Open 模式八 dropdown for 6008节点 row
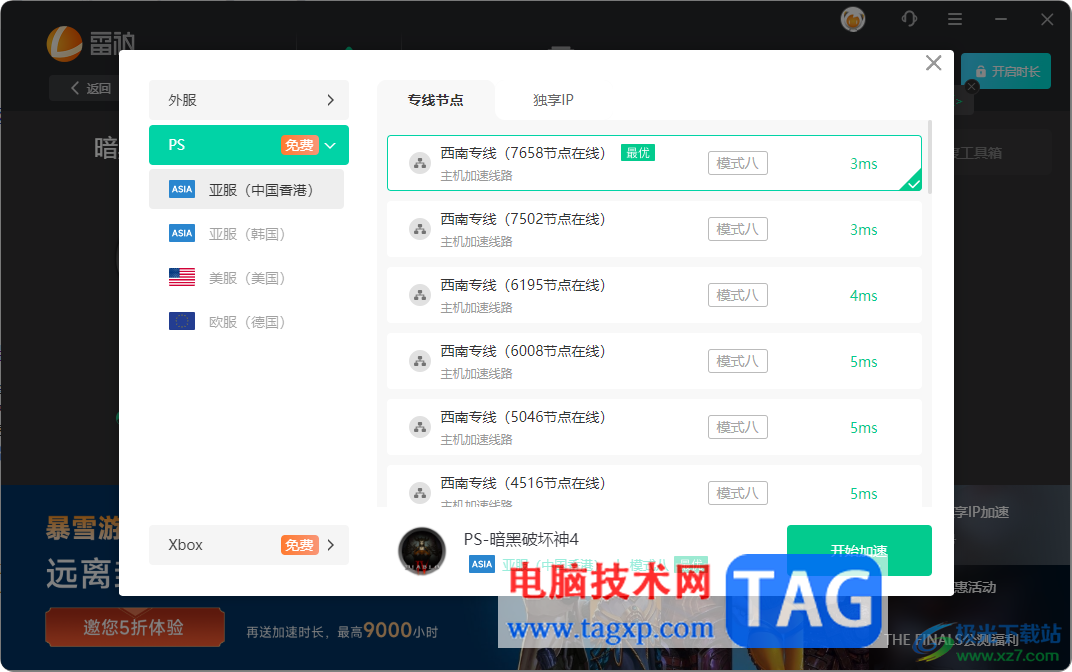The height and width of the screenshot is (672, 1072). pos(738,361)
